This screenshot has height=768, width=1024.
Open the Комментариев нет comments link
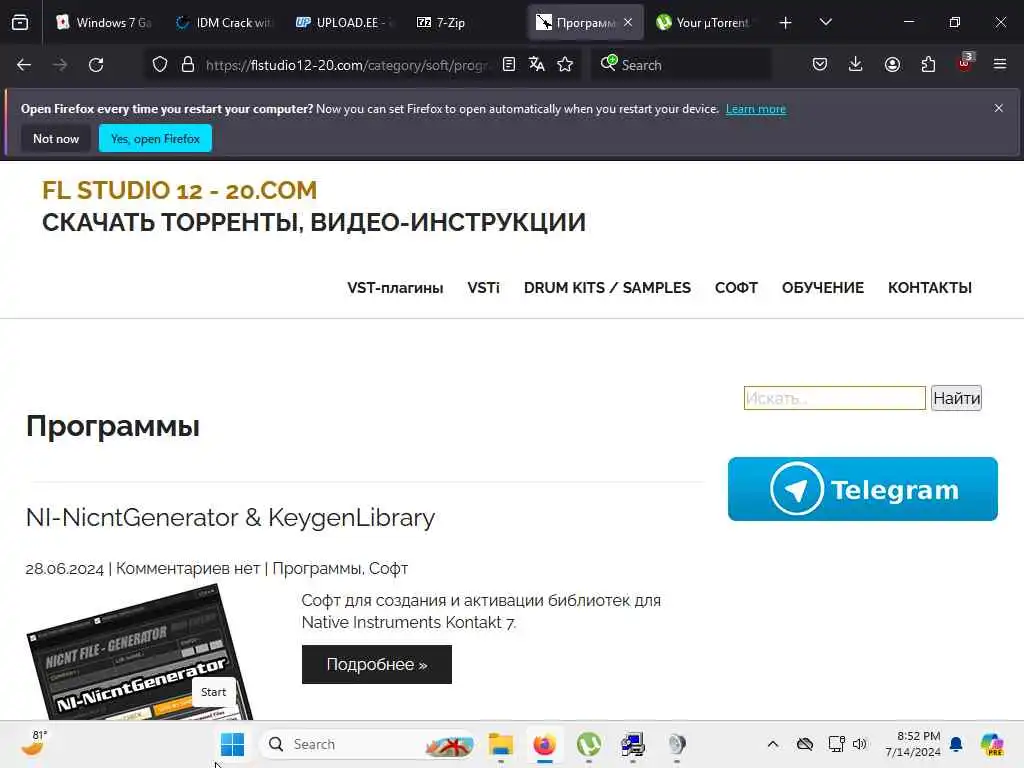(x=188, y=569)
